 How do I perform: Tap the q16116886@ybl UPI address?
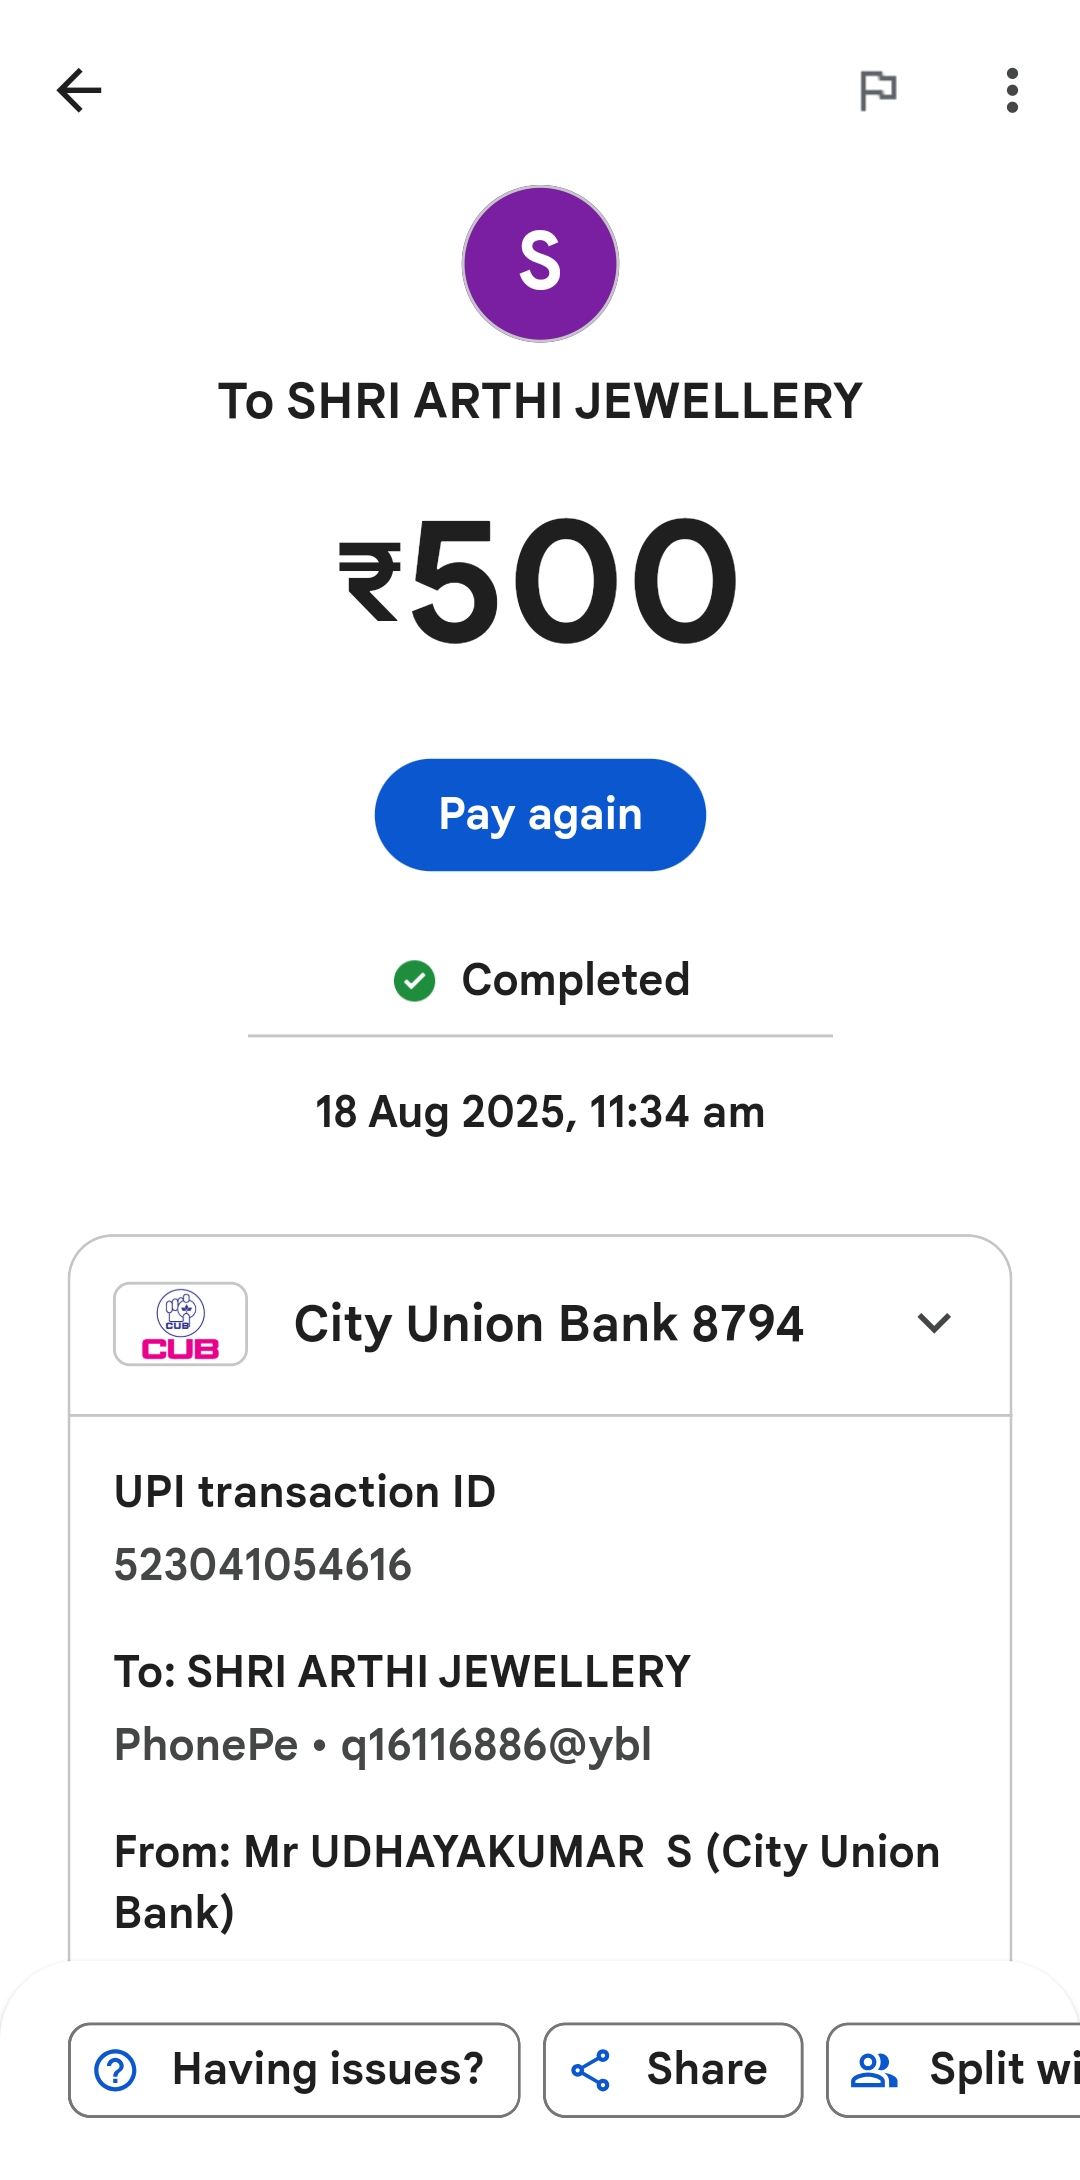tap(496, 1745)
